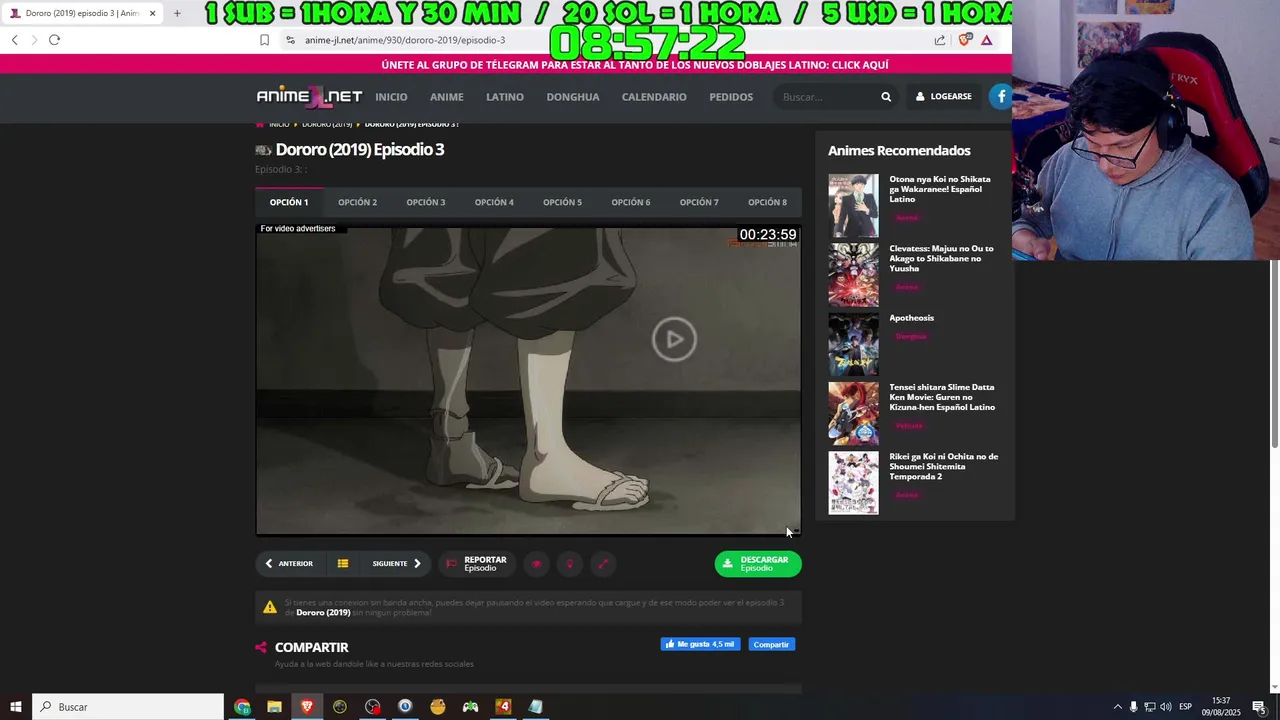Image resolution: width=1280 pixels, height=720 pixels.
Task: Close the Dororo episode 3 tab
Action: 152,13
